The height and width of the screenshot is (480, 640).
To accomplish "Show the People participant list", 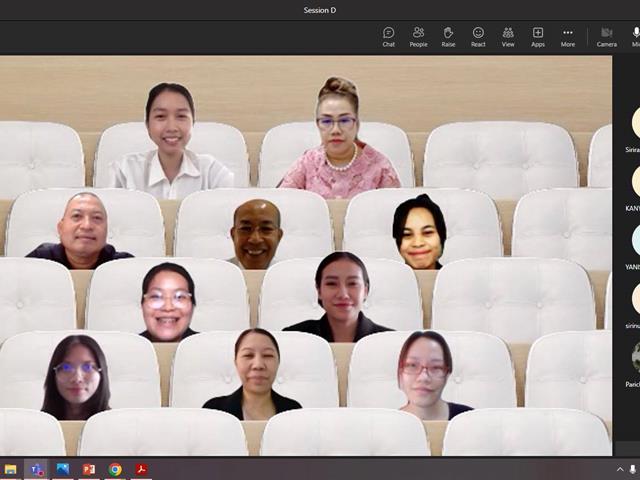I will point(418,37).
